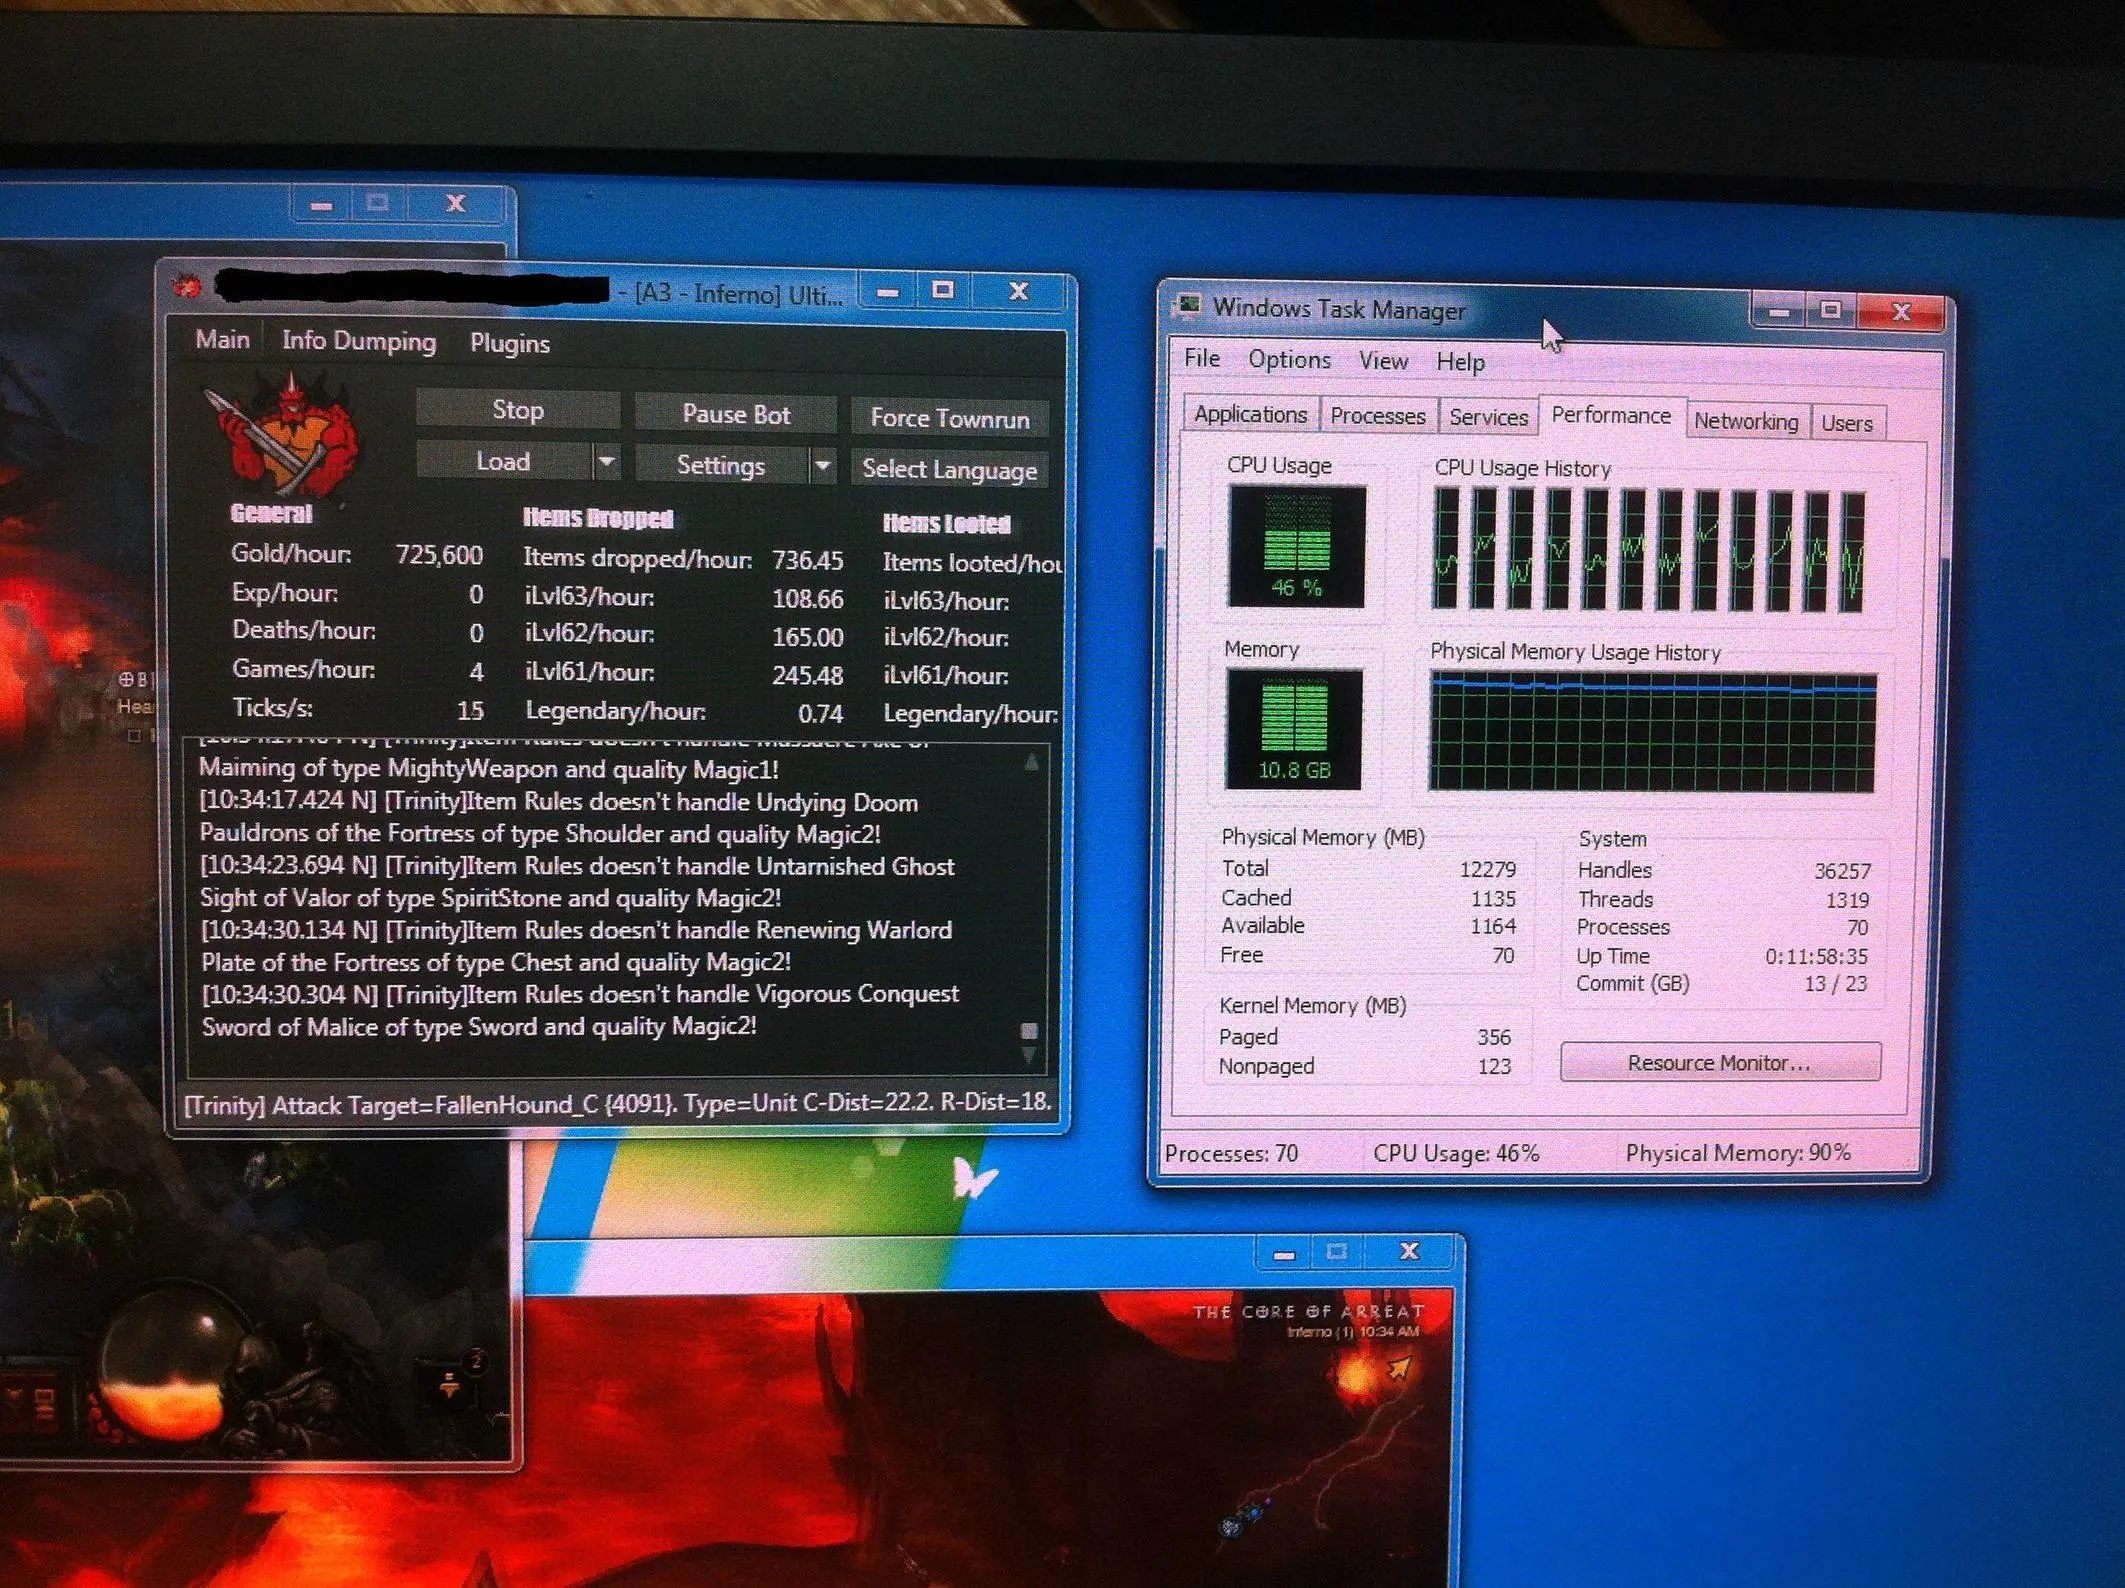Image resolution: width=2125 pixels, height=1588 pixels.
Task: Click the Physical Memory Usage History graph
Action: tap(1652, 732)
